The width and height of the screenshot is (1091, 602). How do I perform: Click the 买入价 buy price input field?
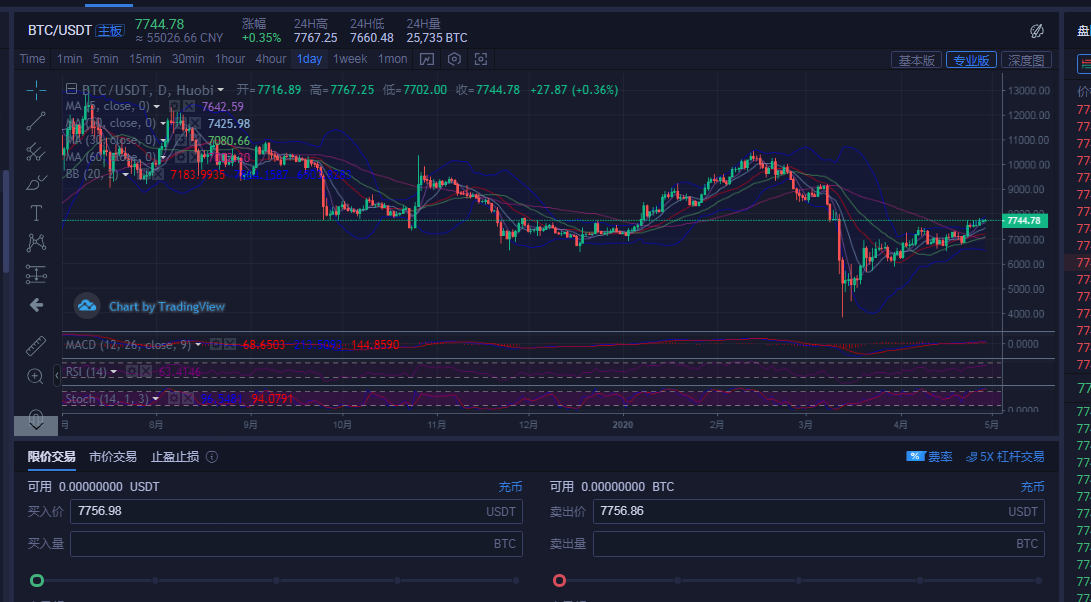290,511
